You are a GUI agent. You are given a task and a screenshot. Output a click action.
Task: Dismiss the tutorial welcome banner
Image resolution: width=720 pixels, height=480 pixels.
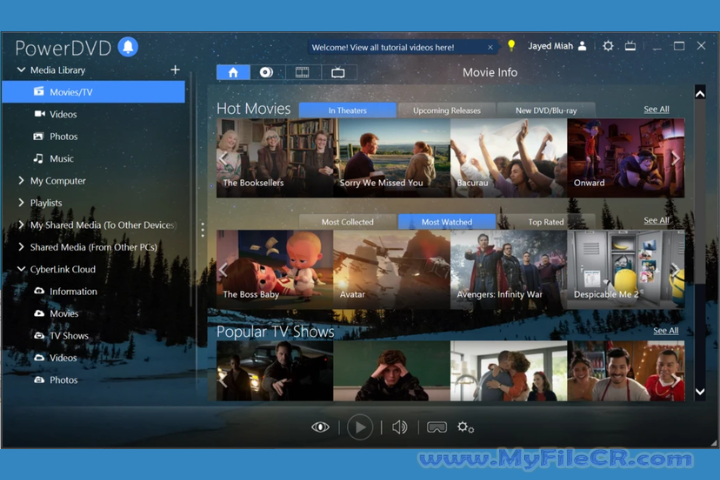pos(490,47)
